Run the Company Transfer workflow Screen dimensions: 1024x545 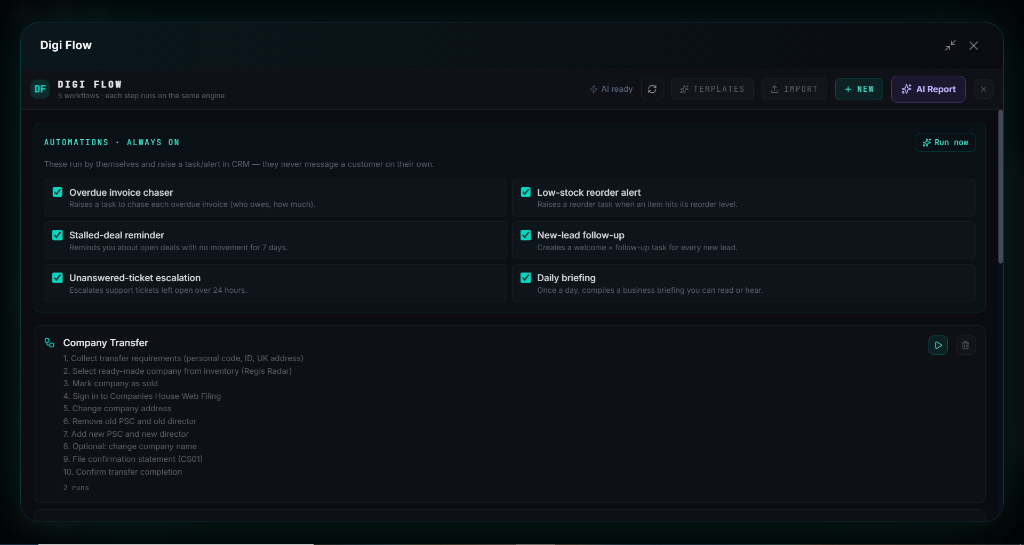938,345
